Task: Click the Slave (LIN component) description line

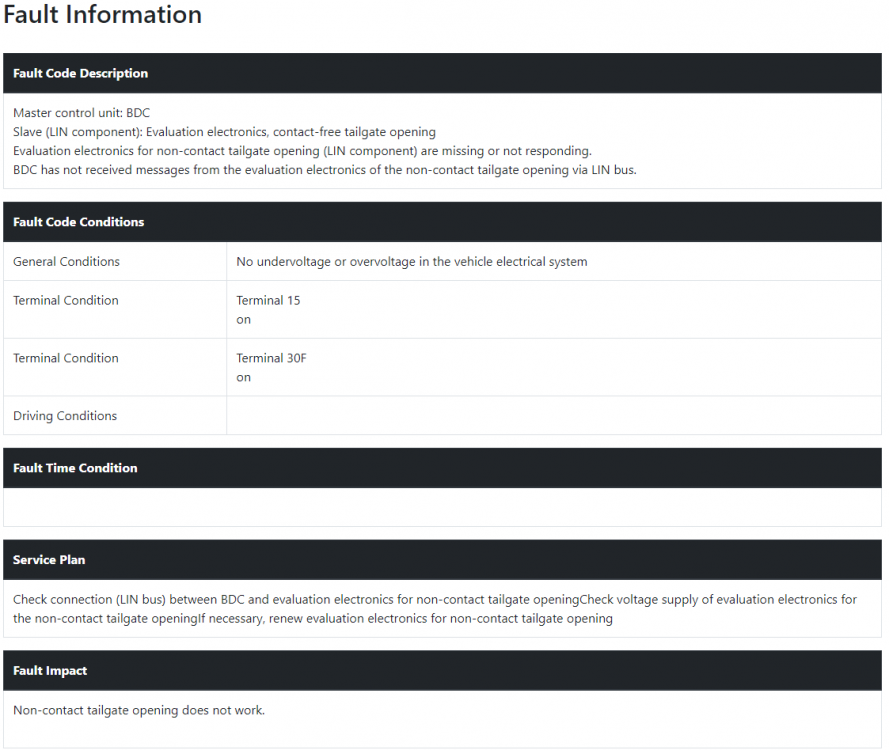Action: click(225, 132)
